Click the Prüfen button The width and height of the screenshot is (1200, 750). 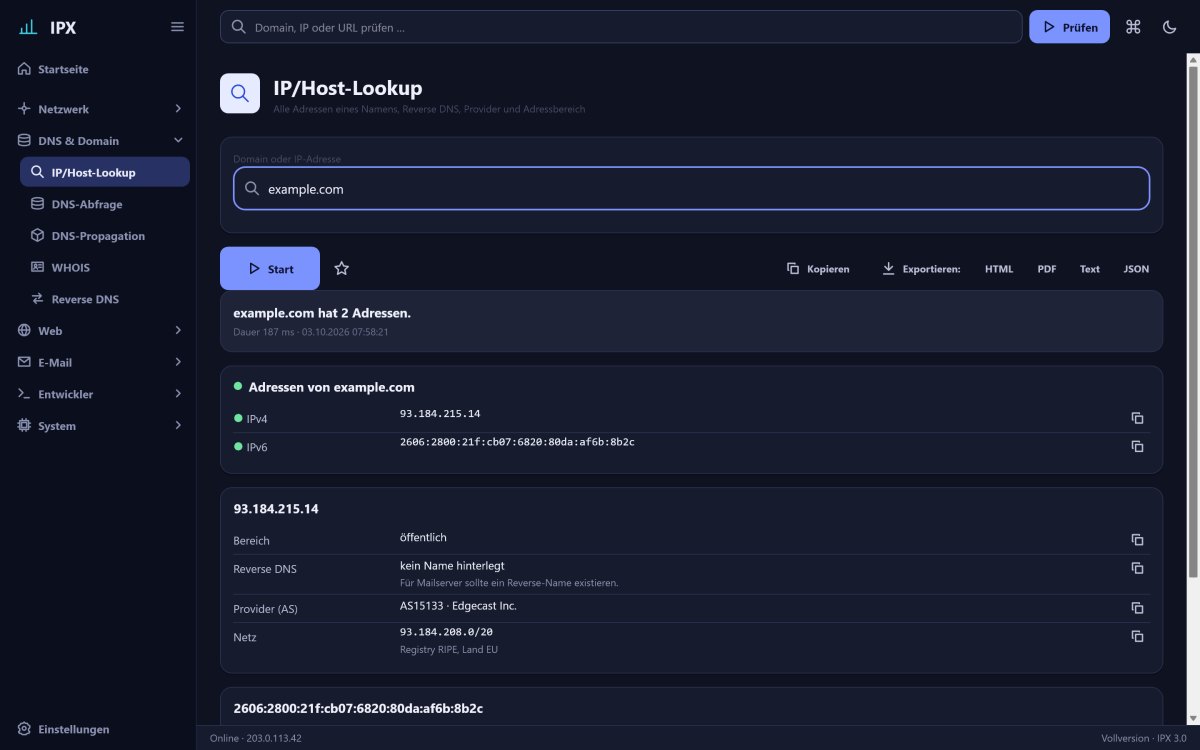coord(1069,27)
